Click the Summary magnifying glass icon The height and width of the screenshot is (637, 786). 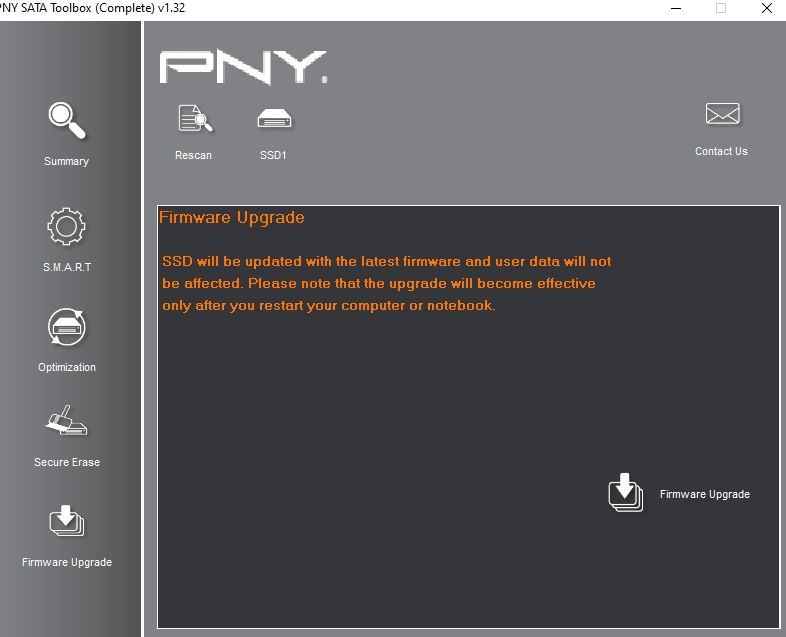point(67,121)
